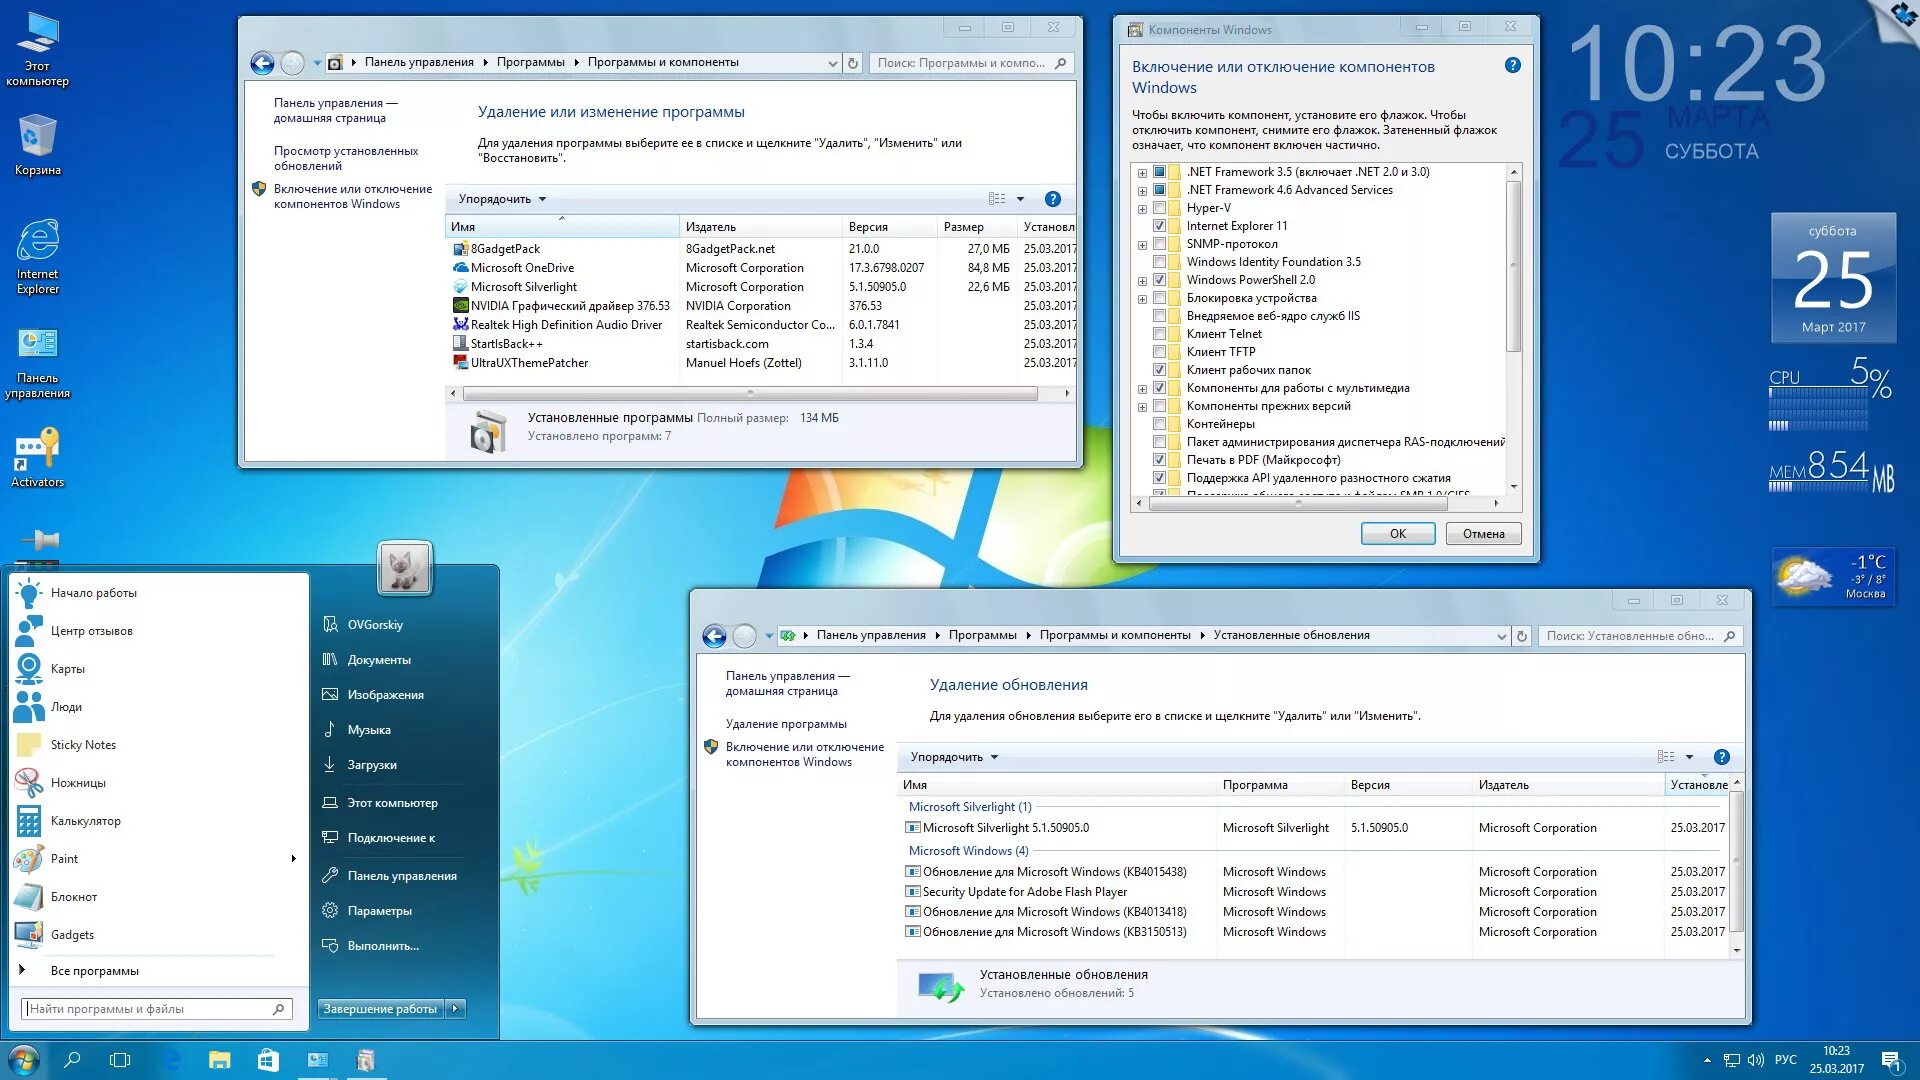
Task: Uncheck Internet Explorer 11 component
Action: [1160, 226]
